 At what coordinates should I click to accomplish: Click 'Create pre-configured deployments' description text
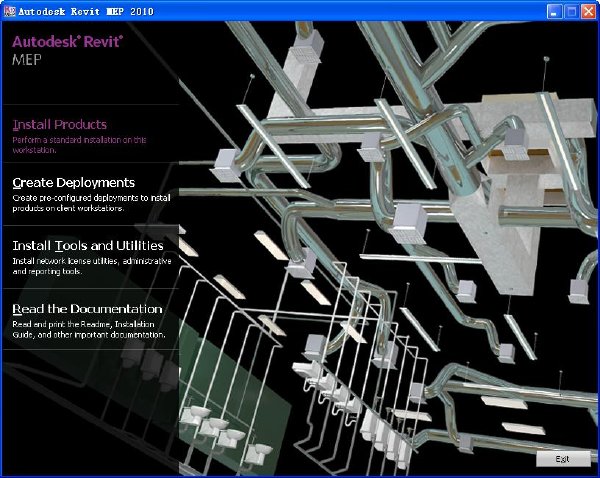(91, 203)
